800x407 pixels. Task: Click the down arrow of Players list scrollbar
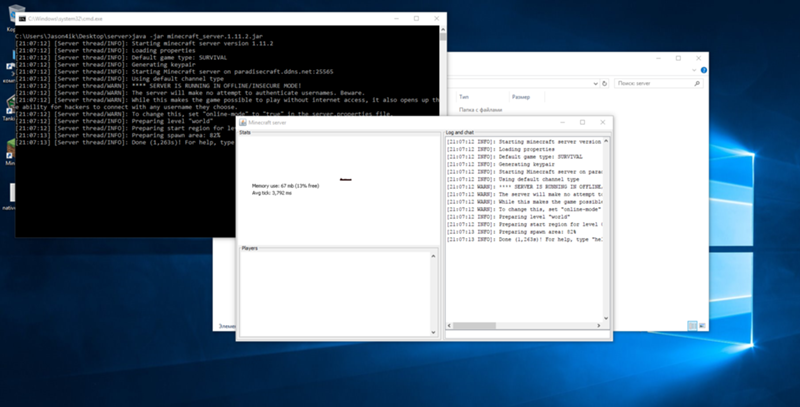tap(433, 333)
